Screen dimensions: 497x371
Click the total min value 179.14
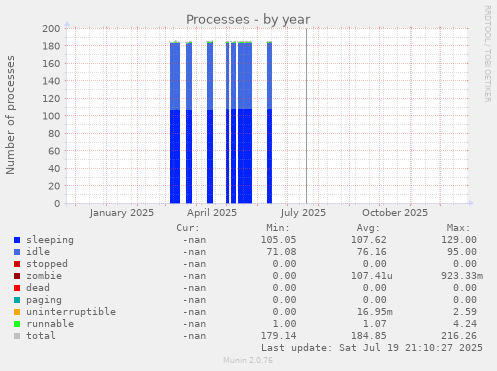278,336
